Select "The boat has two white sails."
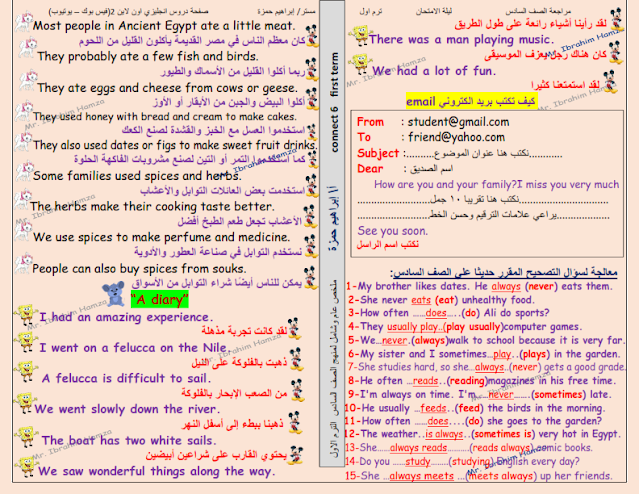639x494 pixels. pos(129,441)
